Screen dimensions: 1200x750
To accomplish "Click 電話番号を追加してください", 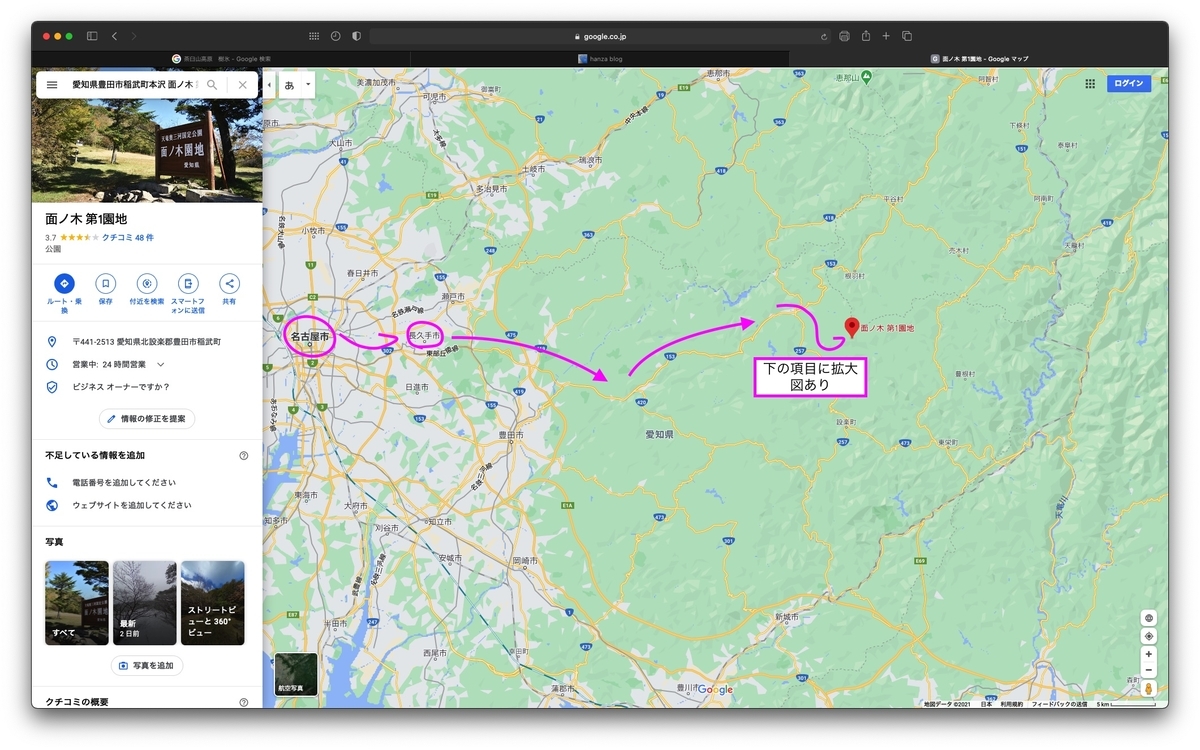I will [124, 483].
